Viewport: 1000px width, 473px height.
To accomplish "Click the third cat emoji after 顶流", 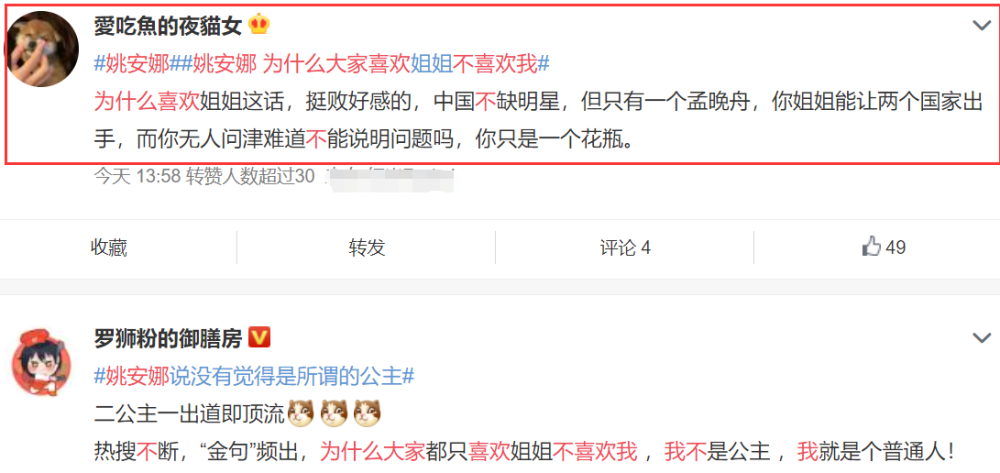I will click(367, 414).
